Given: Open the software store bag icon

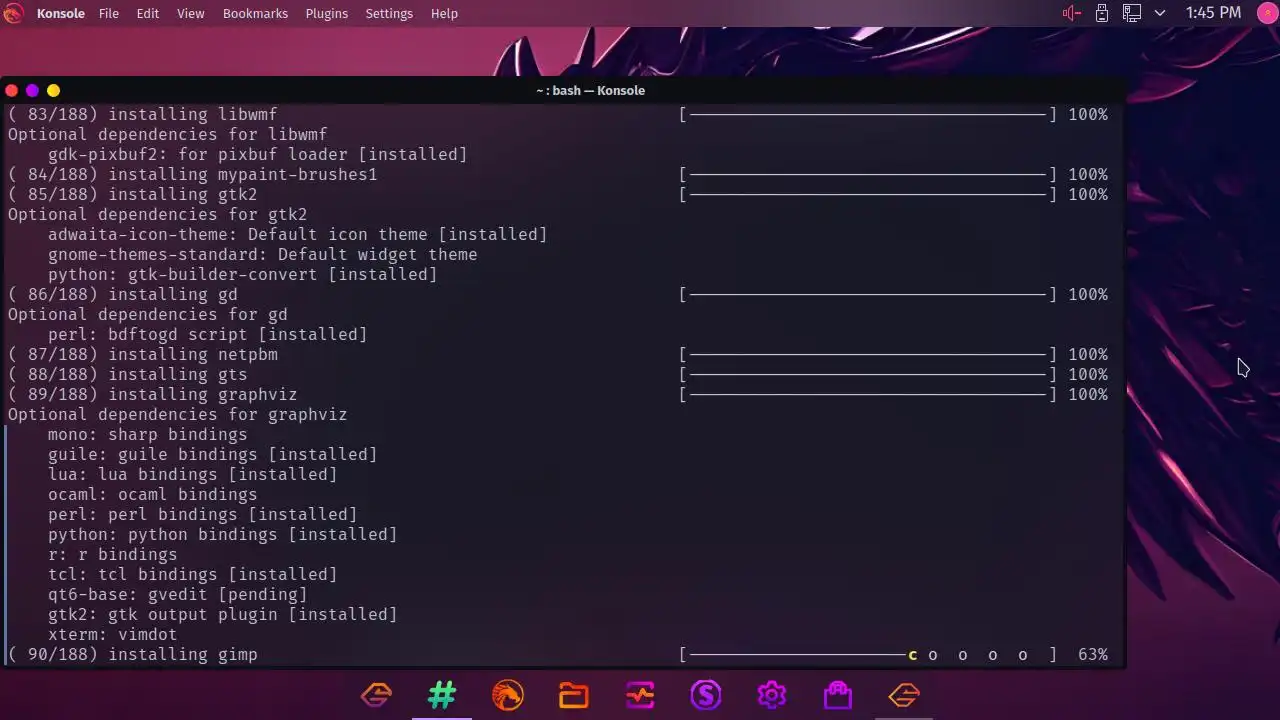Looking at the screenshot, I should point(838,694).
